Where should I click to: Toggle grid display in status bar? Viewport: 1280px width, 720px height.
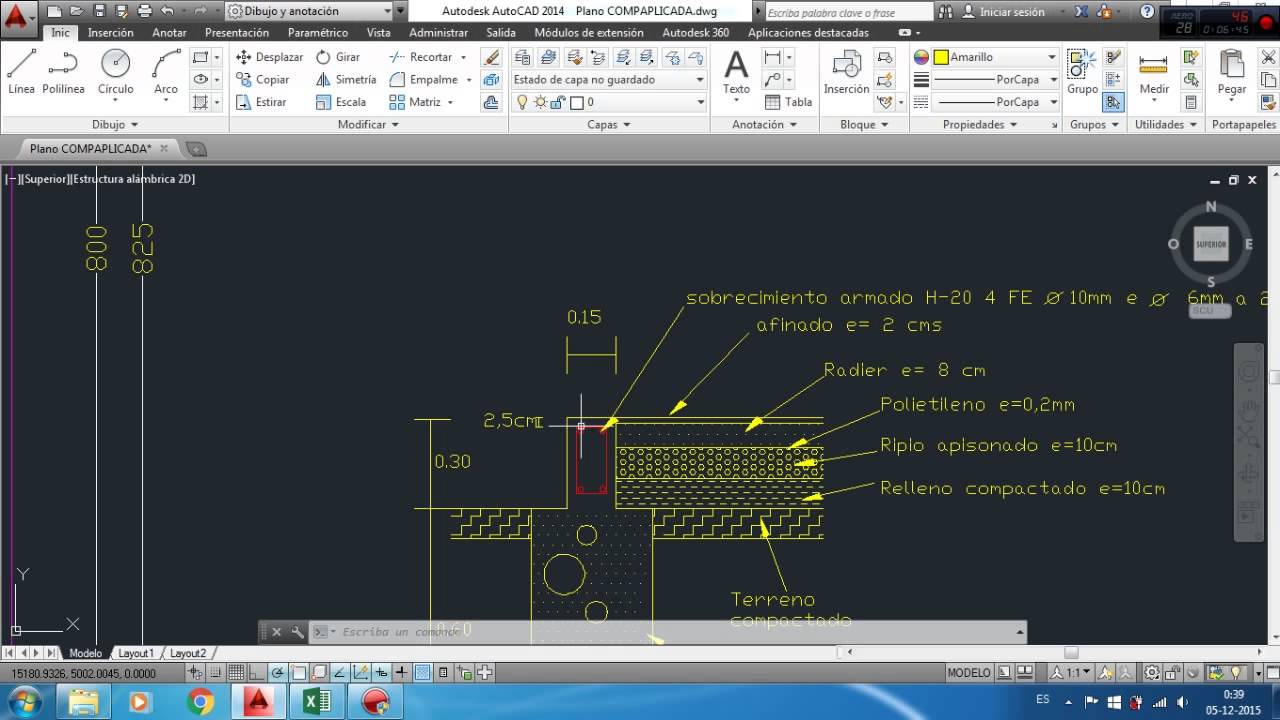coord(236,673)
